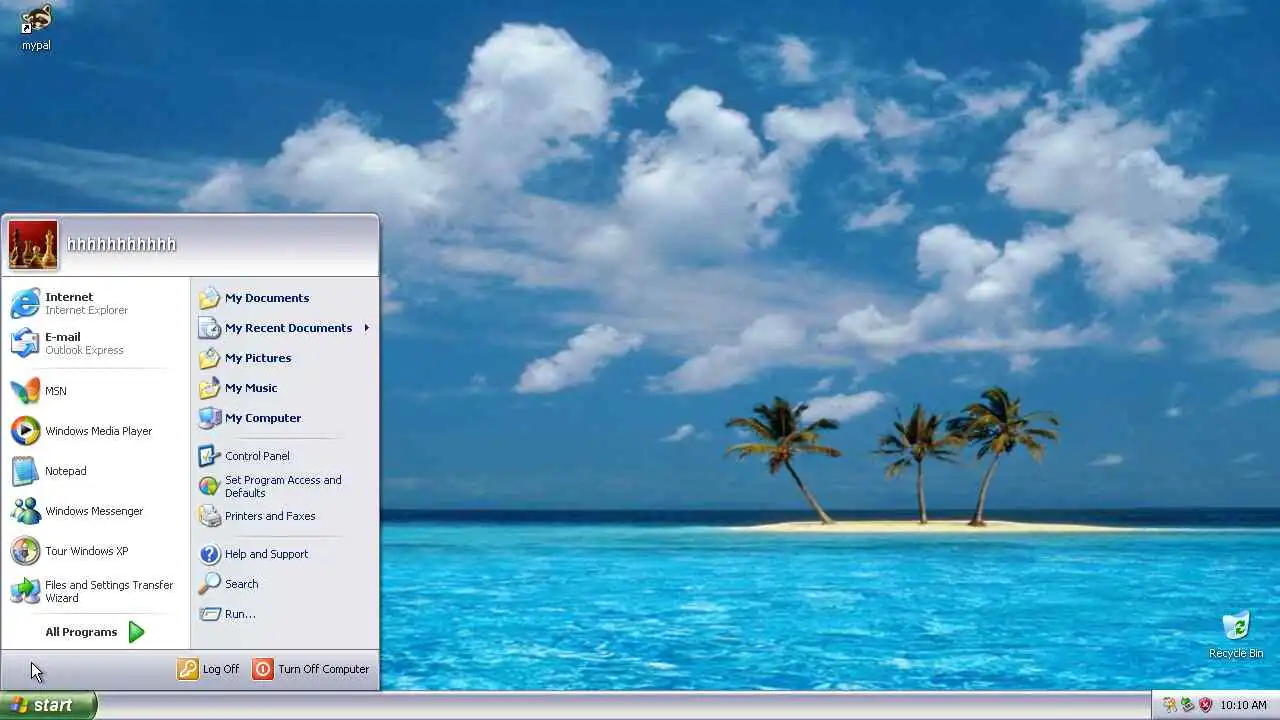
Task: Open Notepad from the pinned list
Action: 96,471
